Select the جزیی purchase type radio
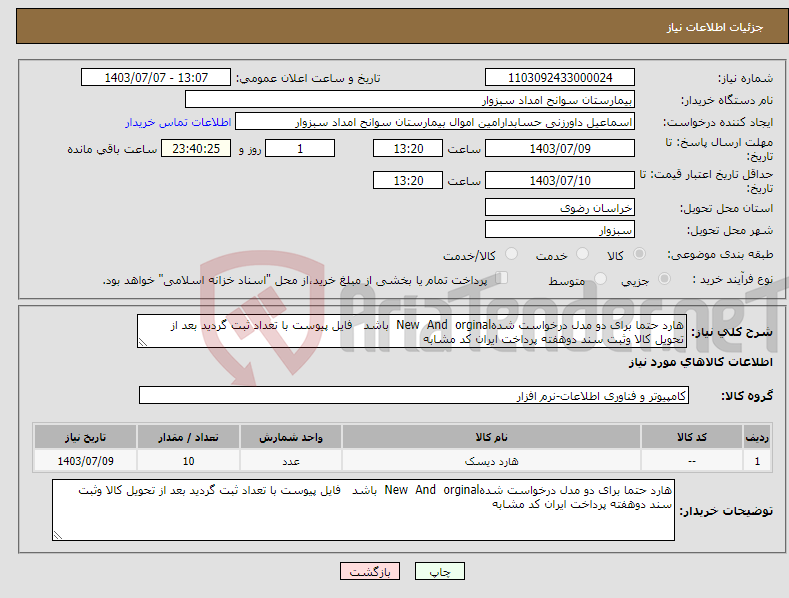 click(x=664, y=279)
